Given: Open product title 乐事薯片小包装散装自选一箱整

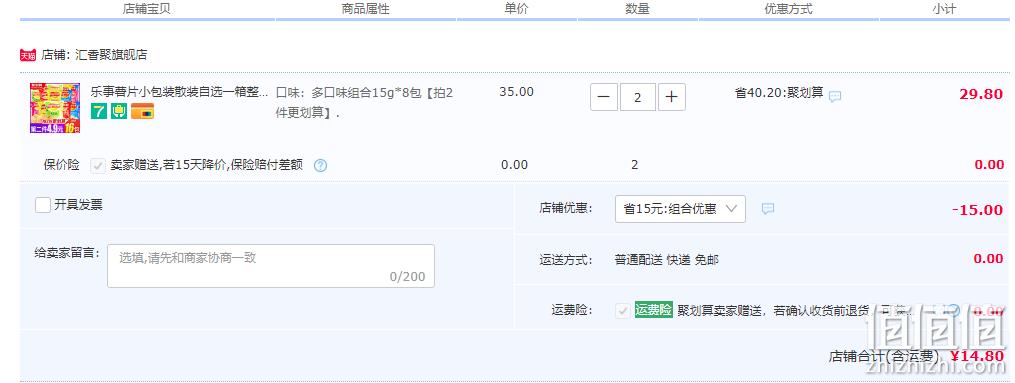Looking at the screenshot, I should pos(179,92).
